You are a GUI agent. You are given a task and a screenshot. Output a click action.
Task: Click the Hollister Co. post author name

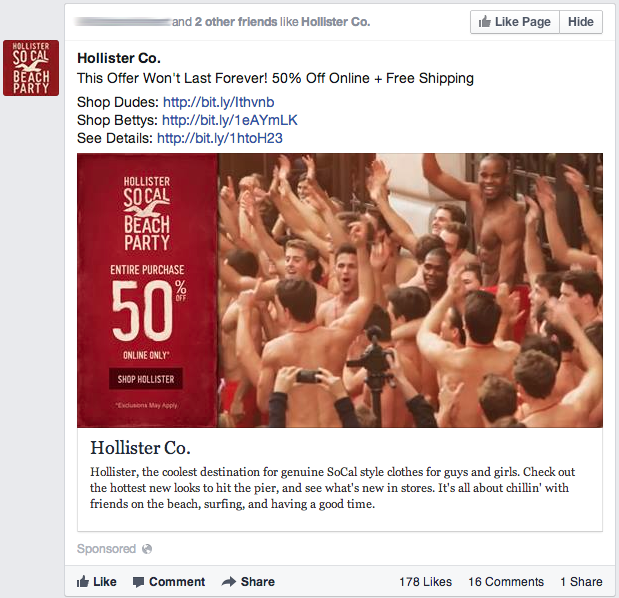click(x=119, y=58)
